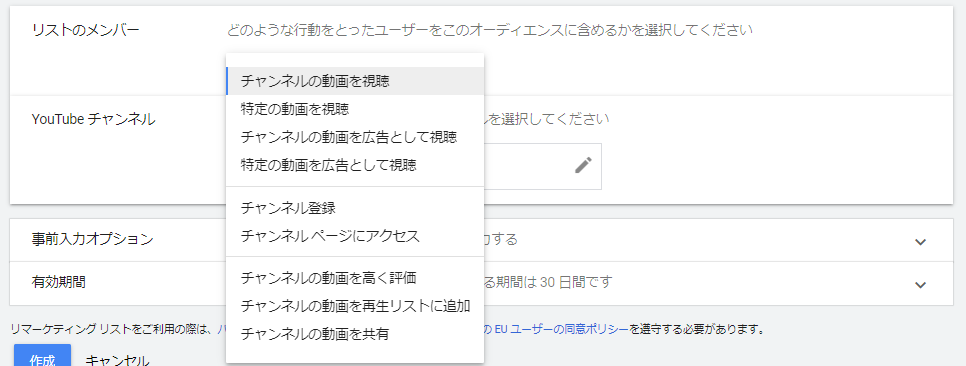
Task: Click the blue 作成 button
Action: (x=43, y=356)
